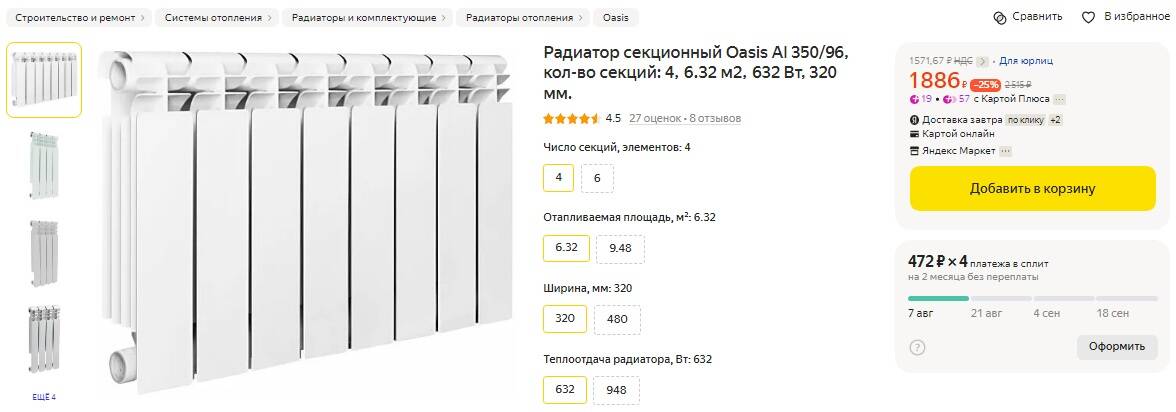Expand the +2 delivery options badge

(1055, 120)
